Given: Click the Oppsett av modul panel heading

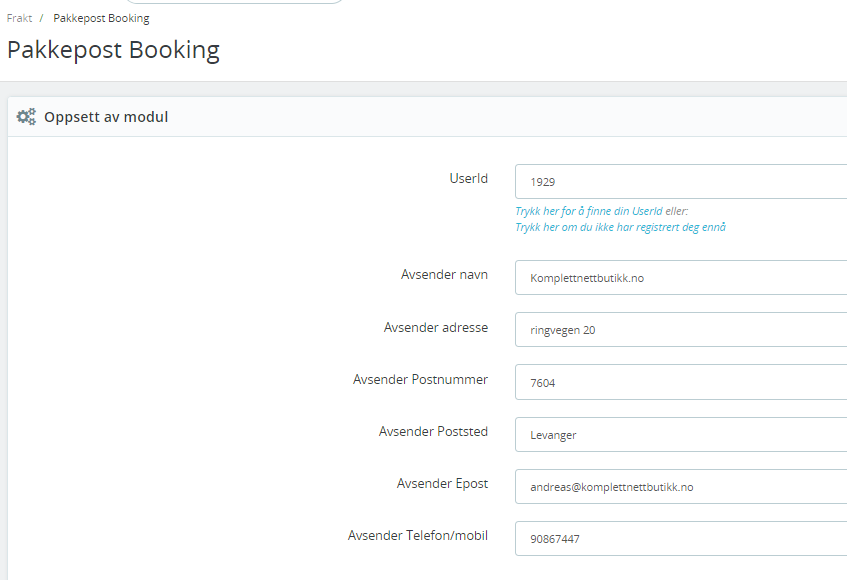Looking at the screenshot, I should pos(106,117).
